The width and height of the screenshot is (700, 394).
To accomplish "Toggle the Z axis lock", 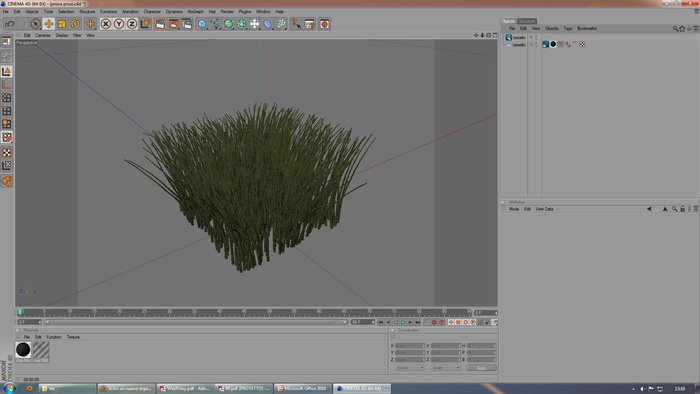I will pos(132,24).
